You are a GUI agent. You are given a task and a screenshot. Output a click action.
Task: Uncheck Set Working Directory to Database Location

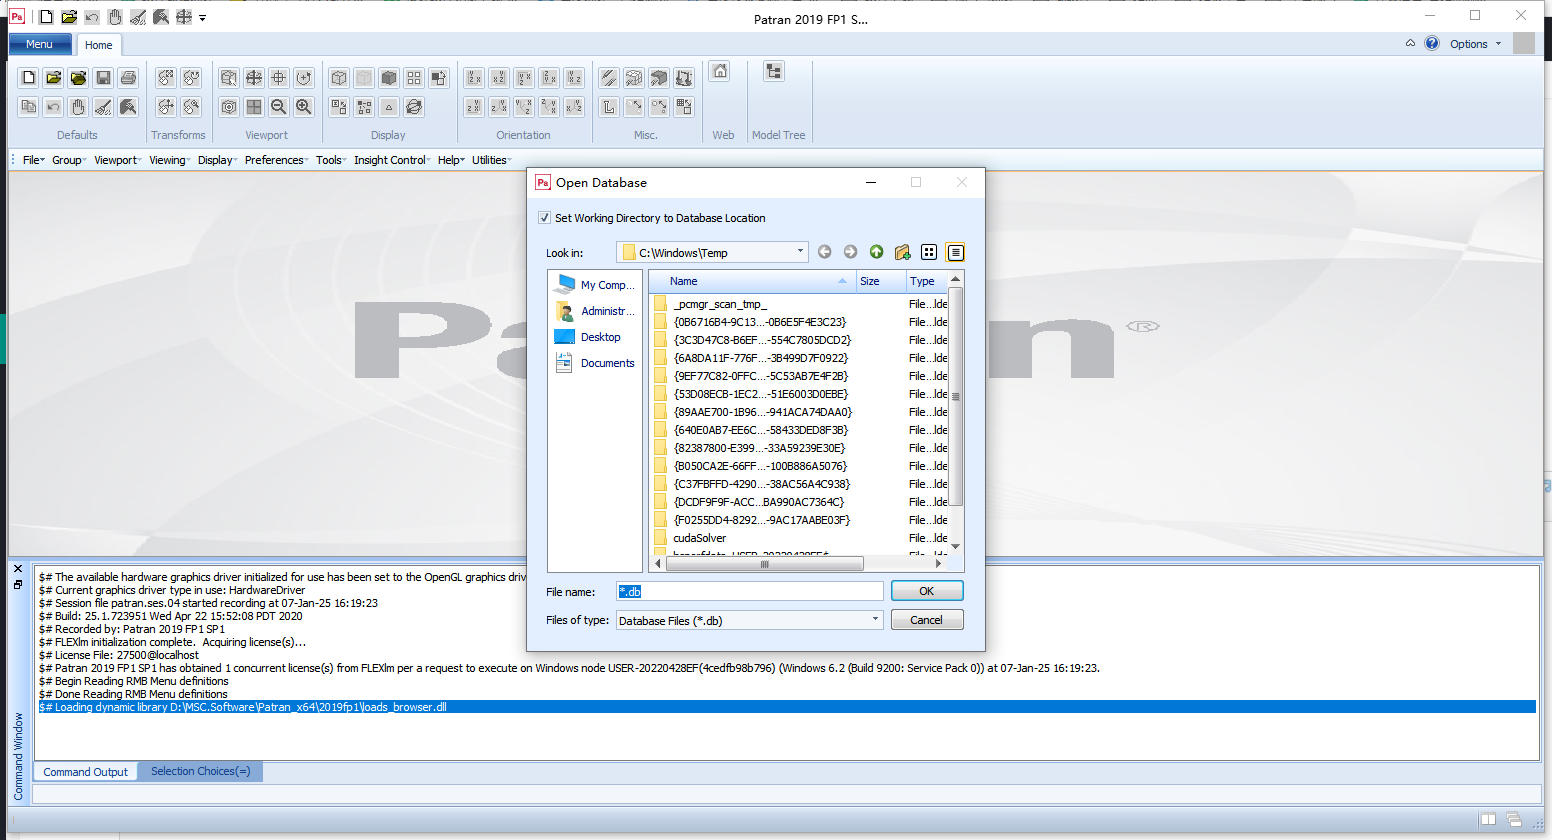(x=544, y=218)
